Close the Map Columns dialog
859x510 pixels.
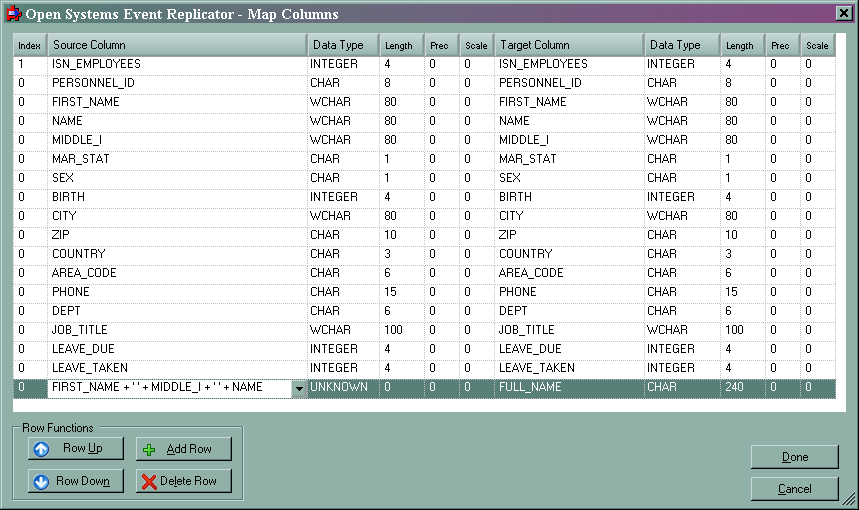[844, 13]
